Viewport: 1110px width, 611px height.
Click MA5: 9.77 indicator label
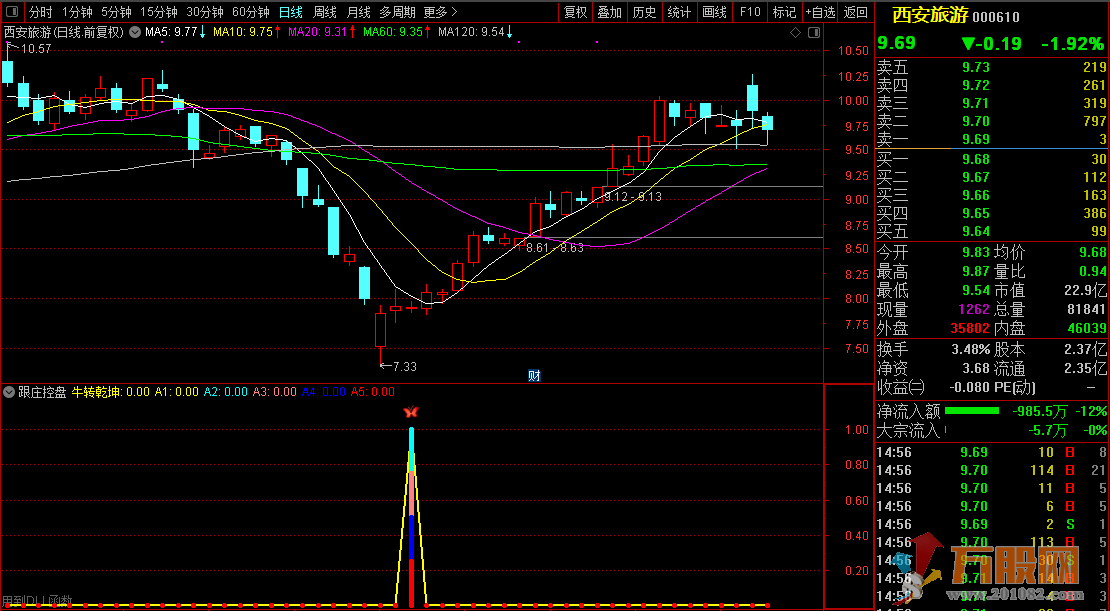click(x=171, y=32)
